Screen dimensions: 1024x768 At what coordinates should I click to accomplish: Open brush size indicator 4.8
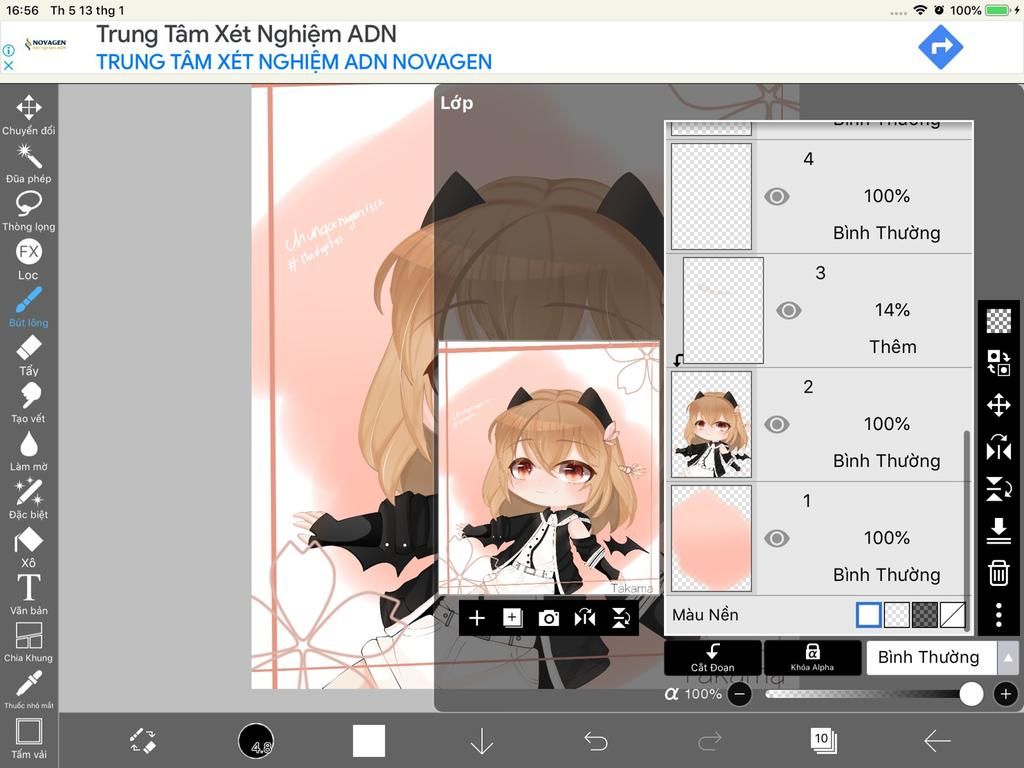(256, 741)
